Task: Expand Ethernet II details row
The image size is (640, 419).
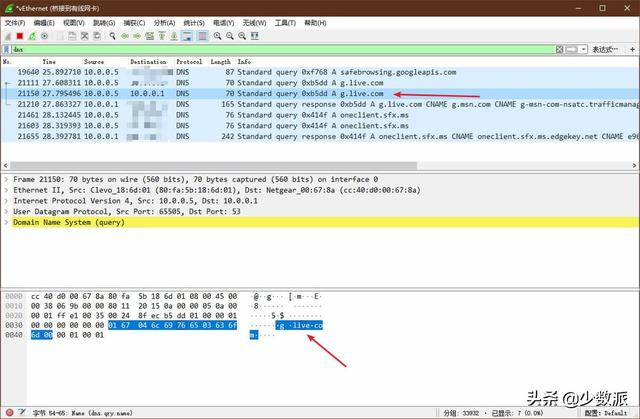Action: point(6,190)
